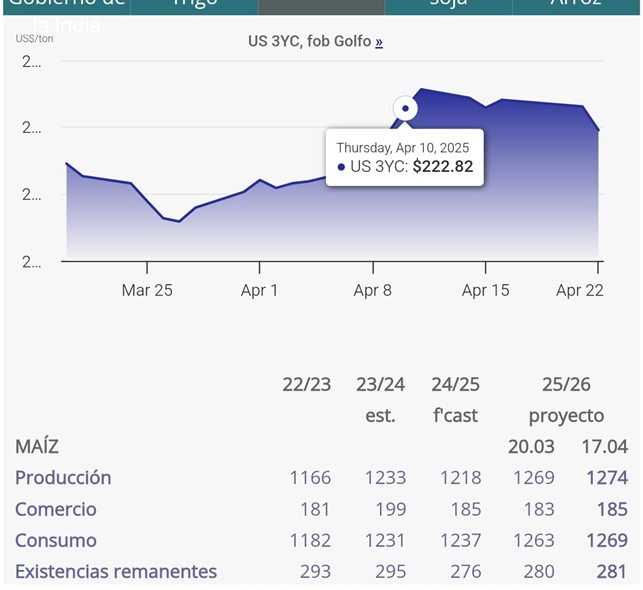Image resolution: width=643 pixels, height=590 pixels.
Task: Click the Apr 1 axis label on chart
Action: [260, 290]
